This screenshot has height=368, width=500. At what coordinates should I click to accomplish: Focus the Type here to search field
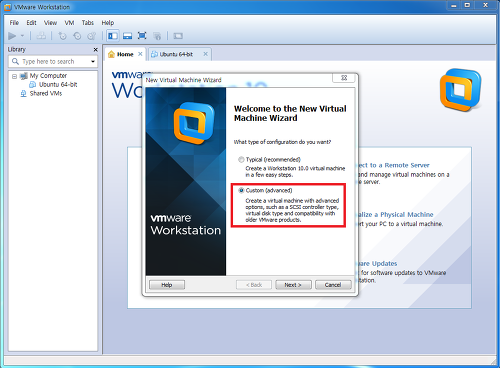tap(53, 62)
